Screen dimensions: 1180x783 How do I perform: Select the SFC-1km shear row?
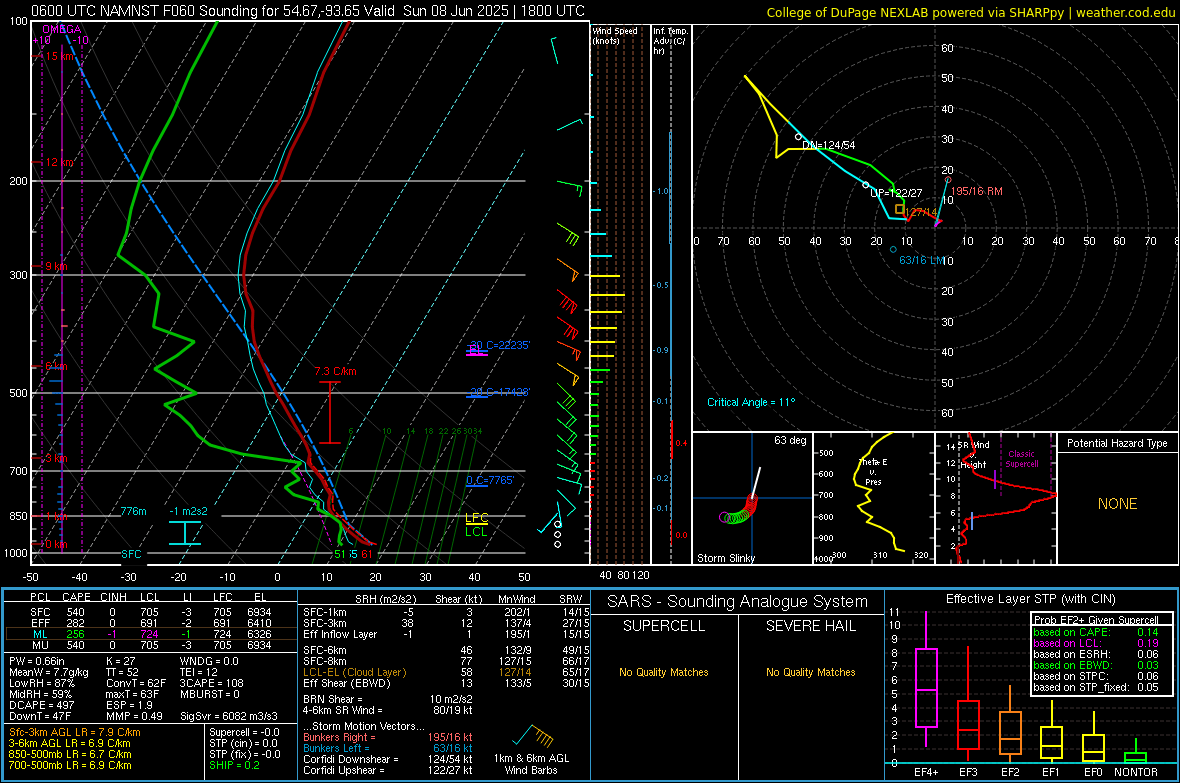pyautogui.click(x=446, y=612)
